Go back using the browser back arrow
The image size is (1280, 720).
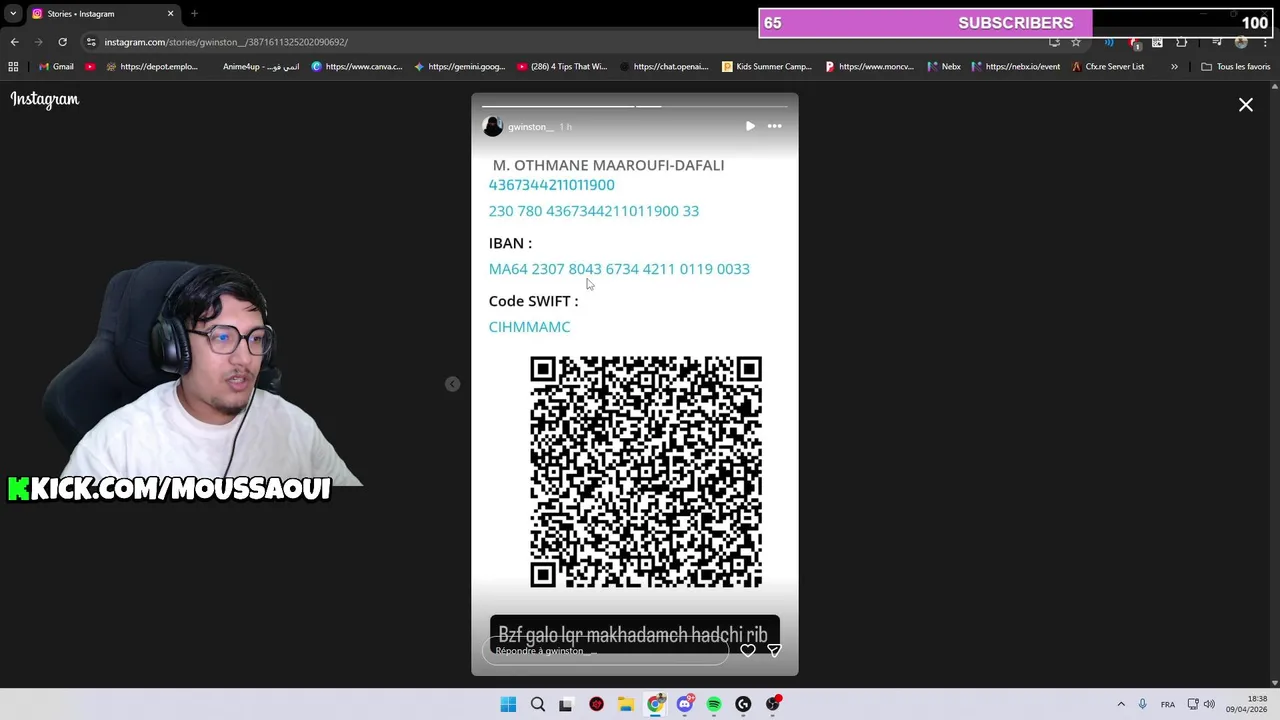(x=14, y=42)
